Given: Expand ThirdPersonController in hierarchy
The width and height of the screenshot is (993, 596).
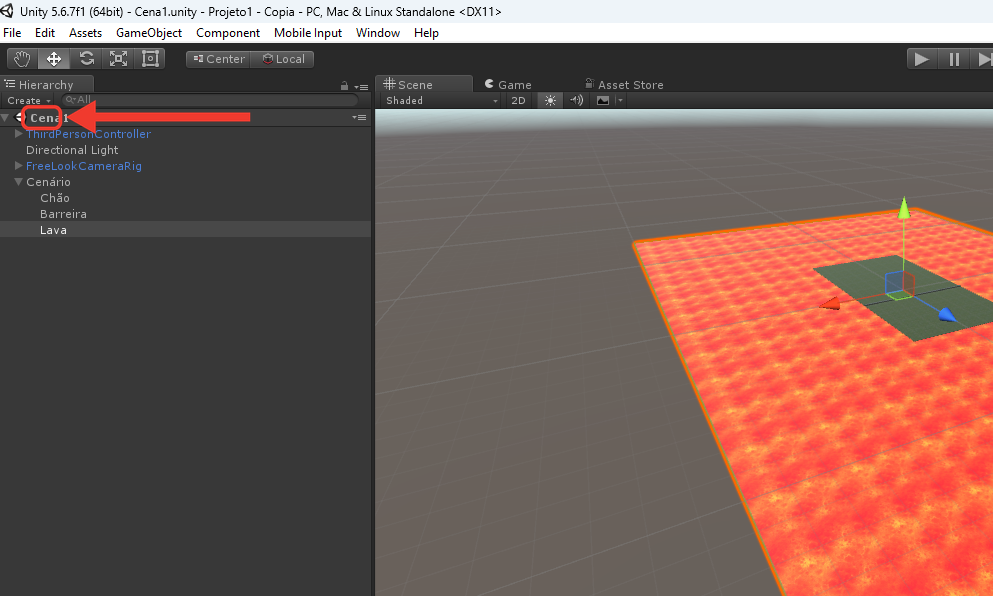Looking at the screenshot, I should (19, 134).
